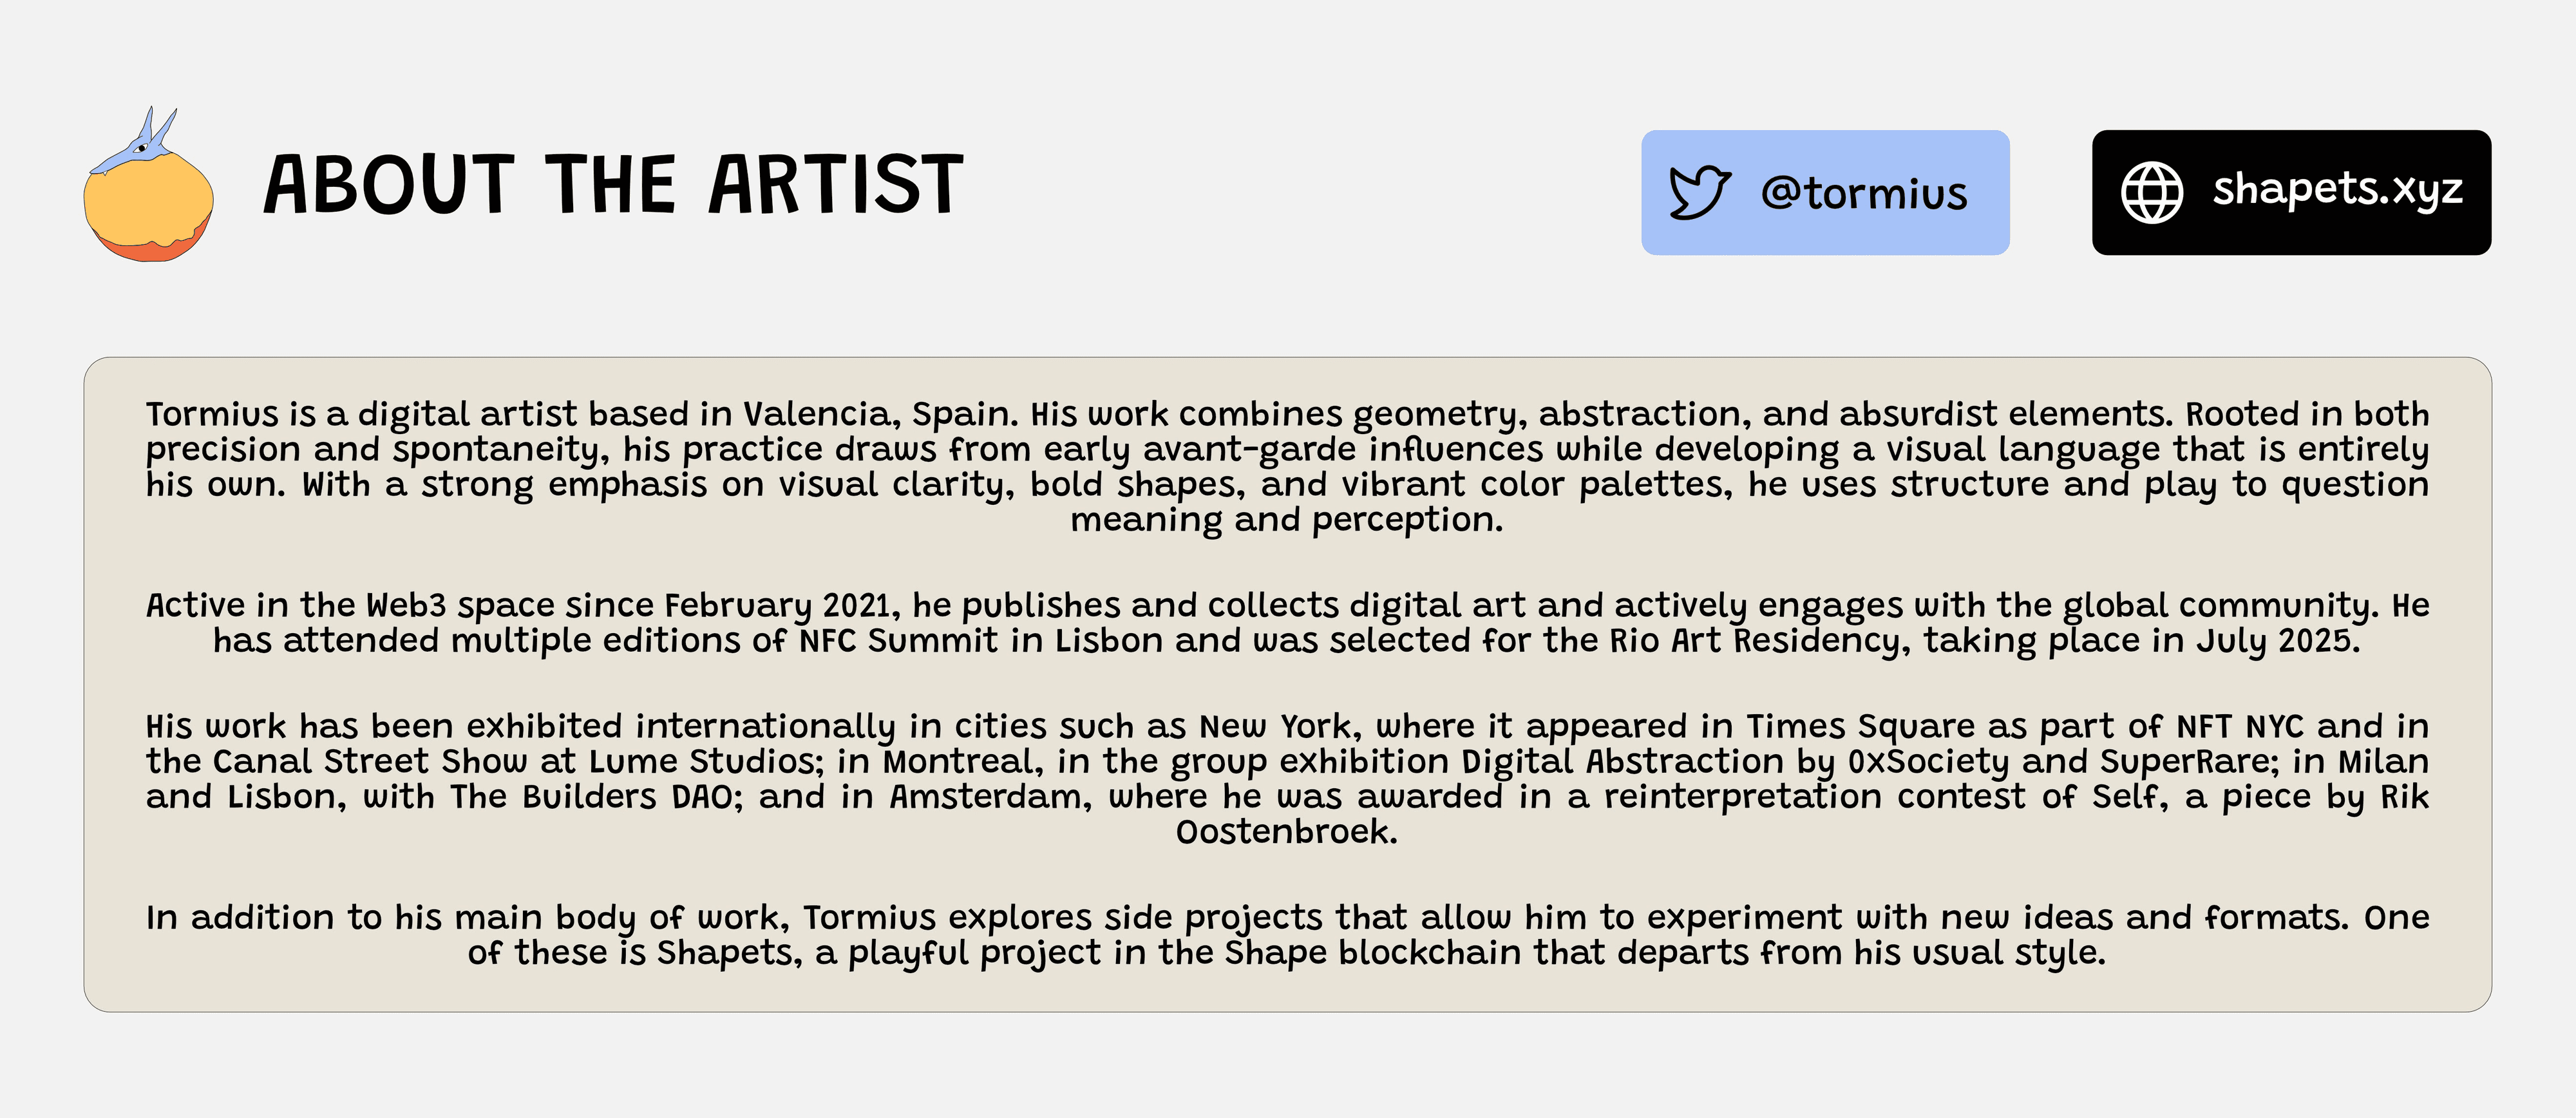Click the phrase 'meaning and perception.'
The height and width of the screenshot is (1118, 2576).
coord(1287,520)
